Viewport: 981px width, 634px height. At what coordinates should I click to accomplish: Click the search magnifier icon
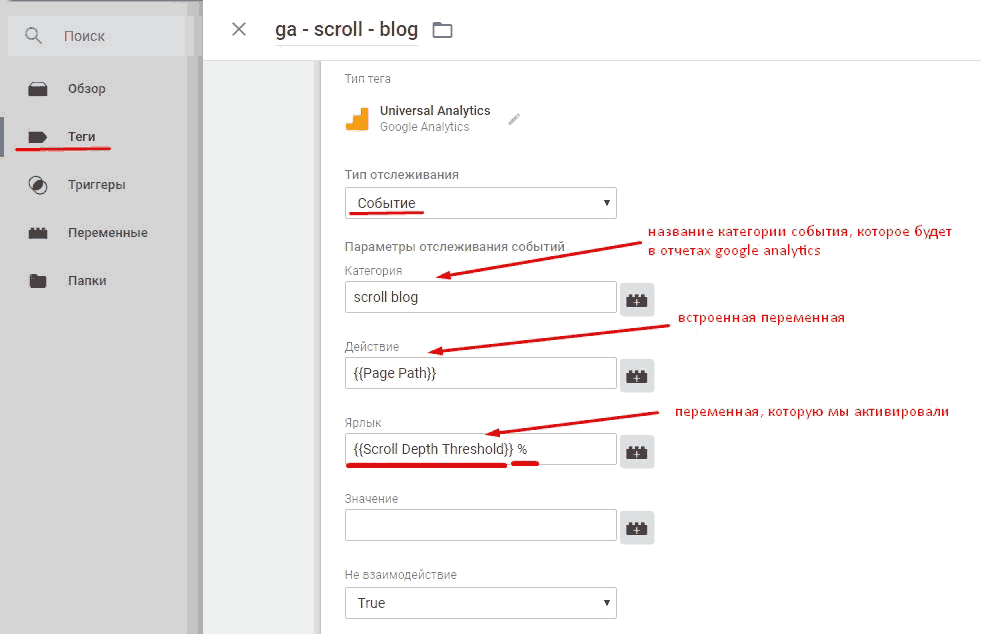point(33,36)
